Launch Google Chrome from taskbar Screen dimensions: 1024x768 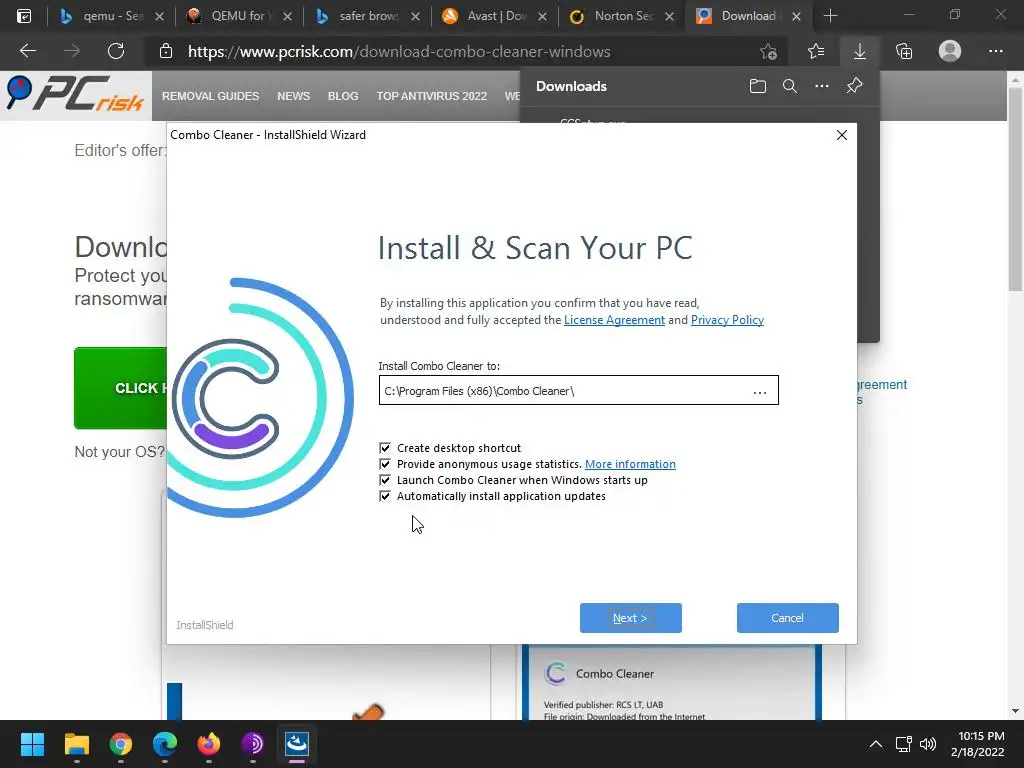tap(121, 744)
